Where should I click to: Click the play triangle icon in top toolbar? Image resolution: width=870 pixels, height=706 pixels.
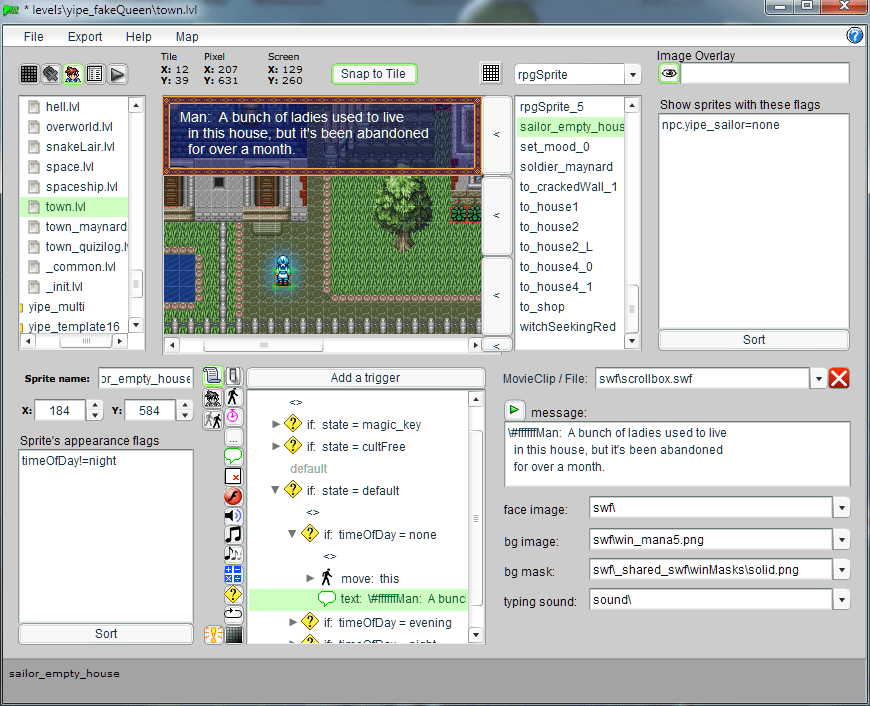click(118, 74)
